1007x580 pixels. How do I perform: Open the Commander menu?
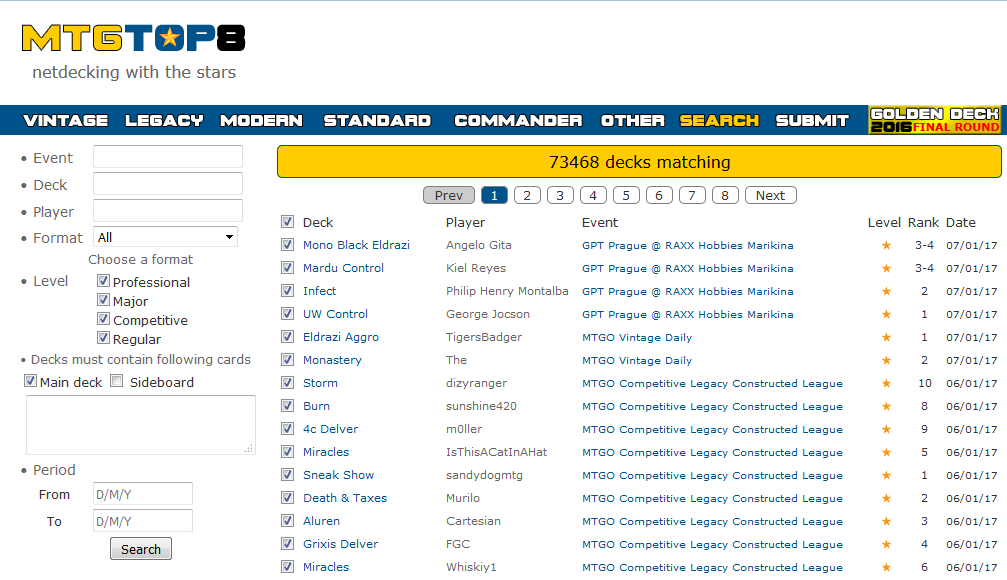pos(518,120)
